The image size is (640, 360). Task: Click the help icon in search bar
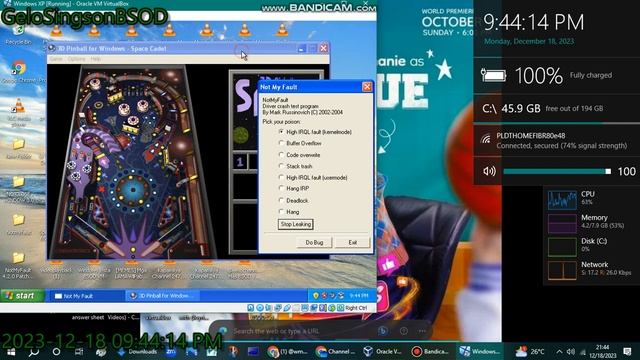pos(404,331)
